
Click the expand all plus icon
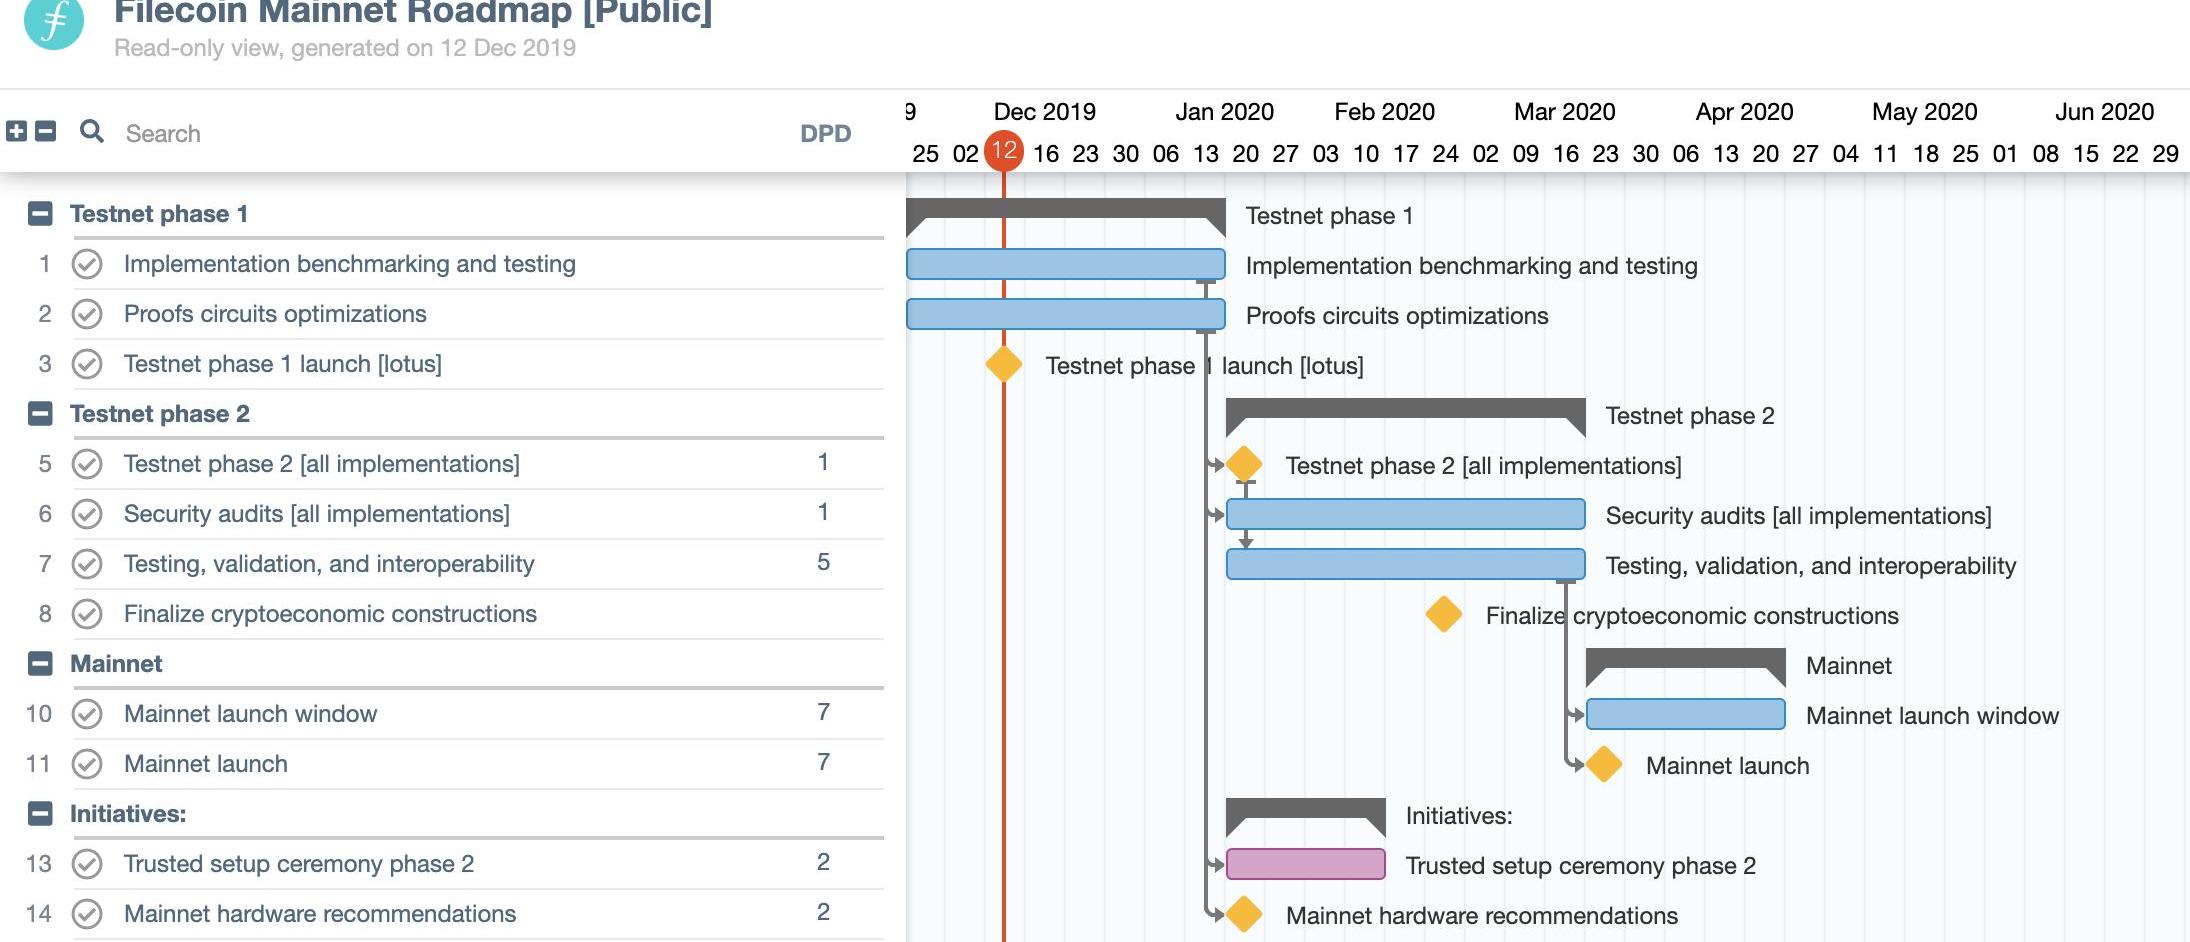(16, 131)
